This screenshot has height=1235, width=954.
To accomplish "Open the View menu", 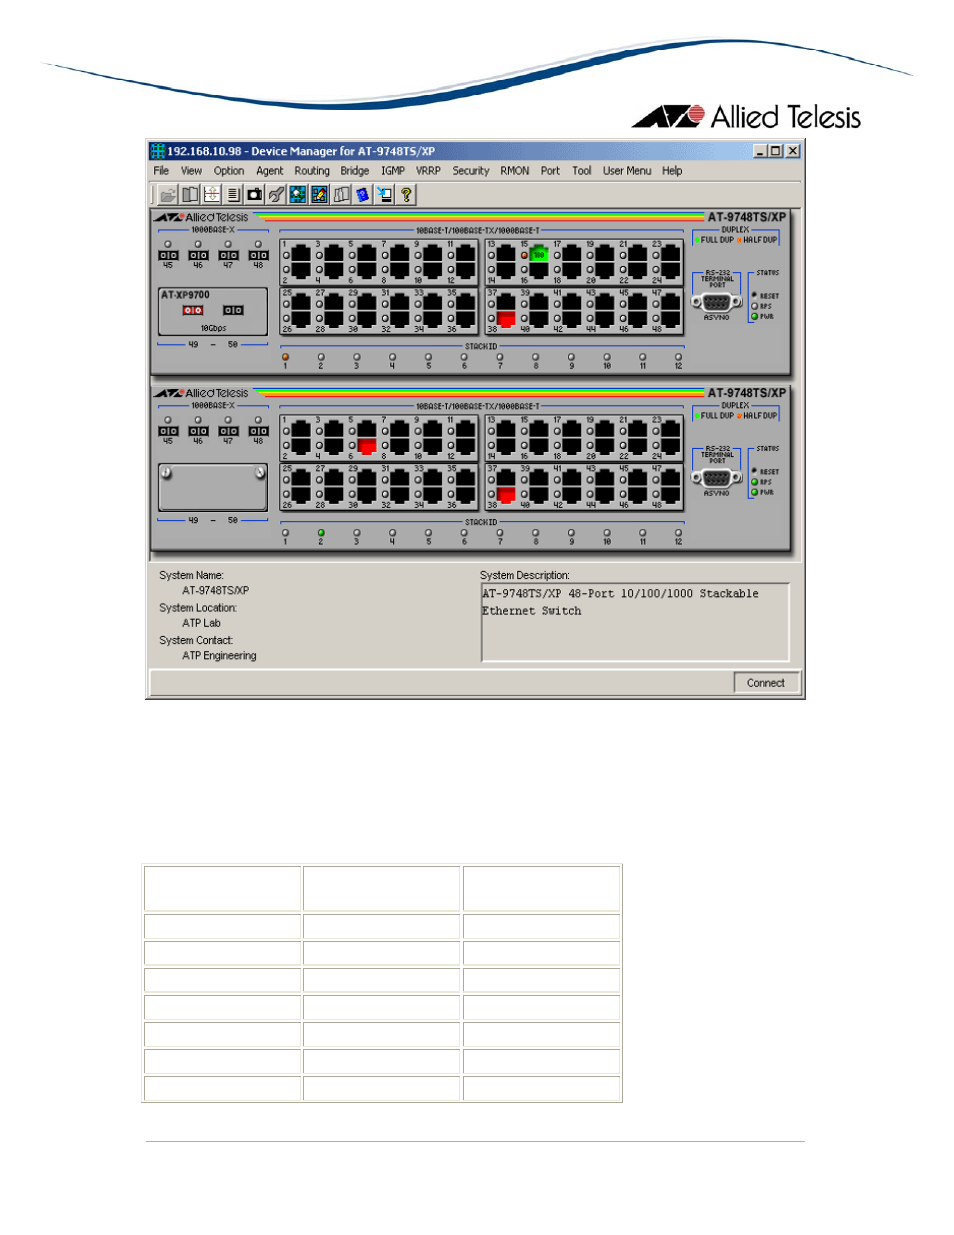I will tap(191, 171).
